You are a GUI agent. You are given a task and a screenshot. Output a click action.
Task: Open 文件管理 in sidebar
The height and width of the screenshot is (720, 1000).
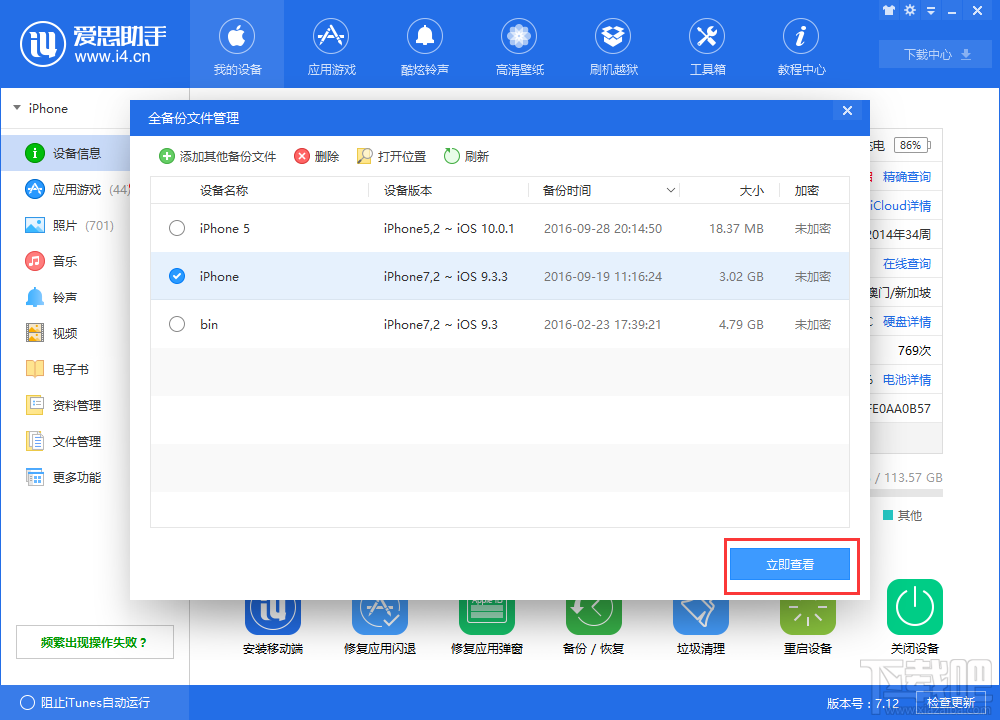click(65, 441)
